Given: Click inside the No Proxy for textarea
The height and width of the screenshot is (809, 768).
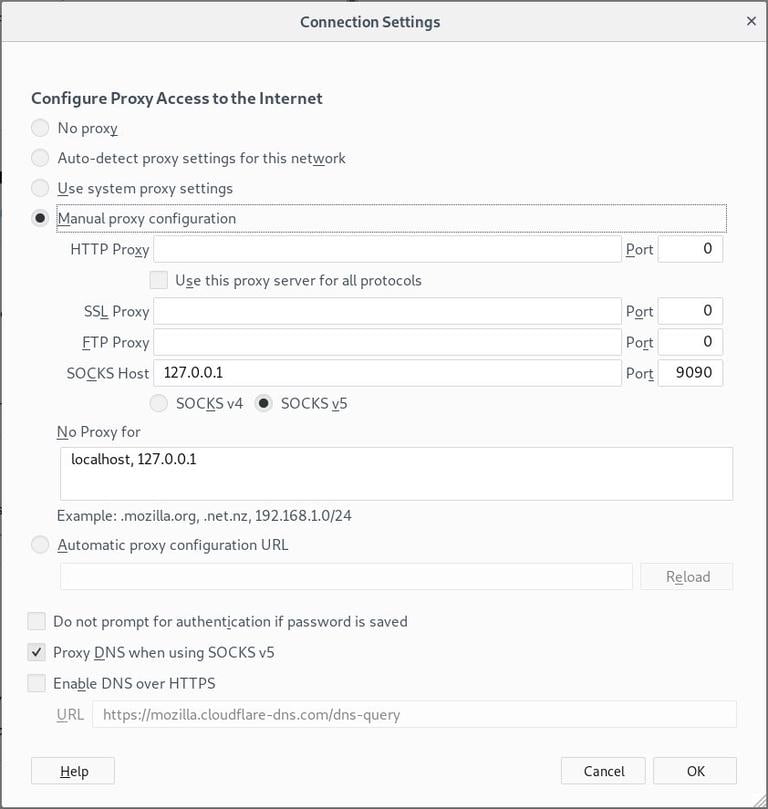Looking at the screenshot, I should click(x=397, y=472).
